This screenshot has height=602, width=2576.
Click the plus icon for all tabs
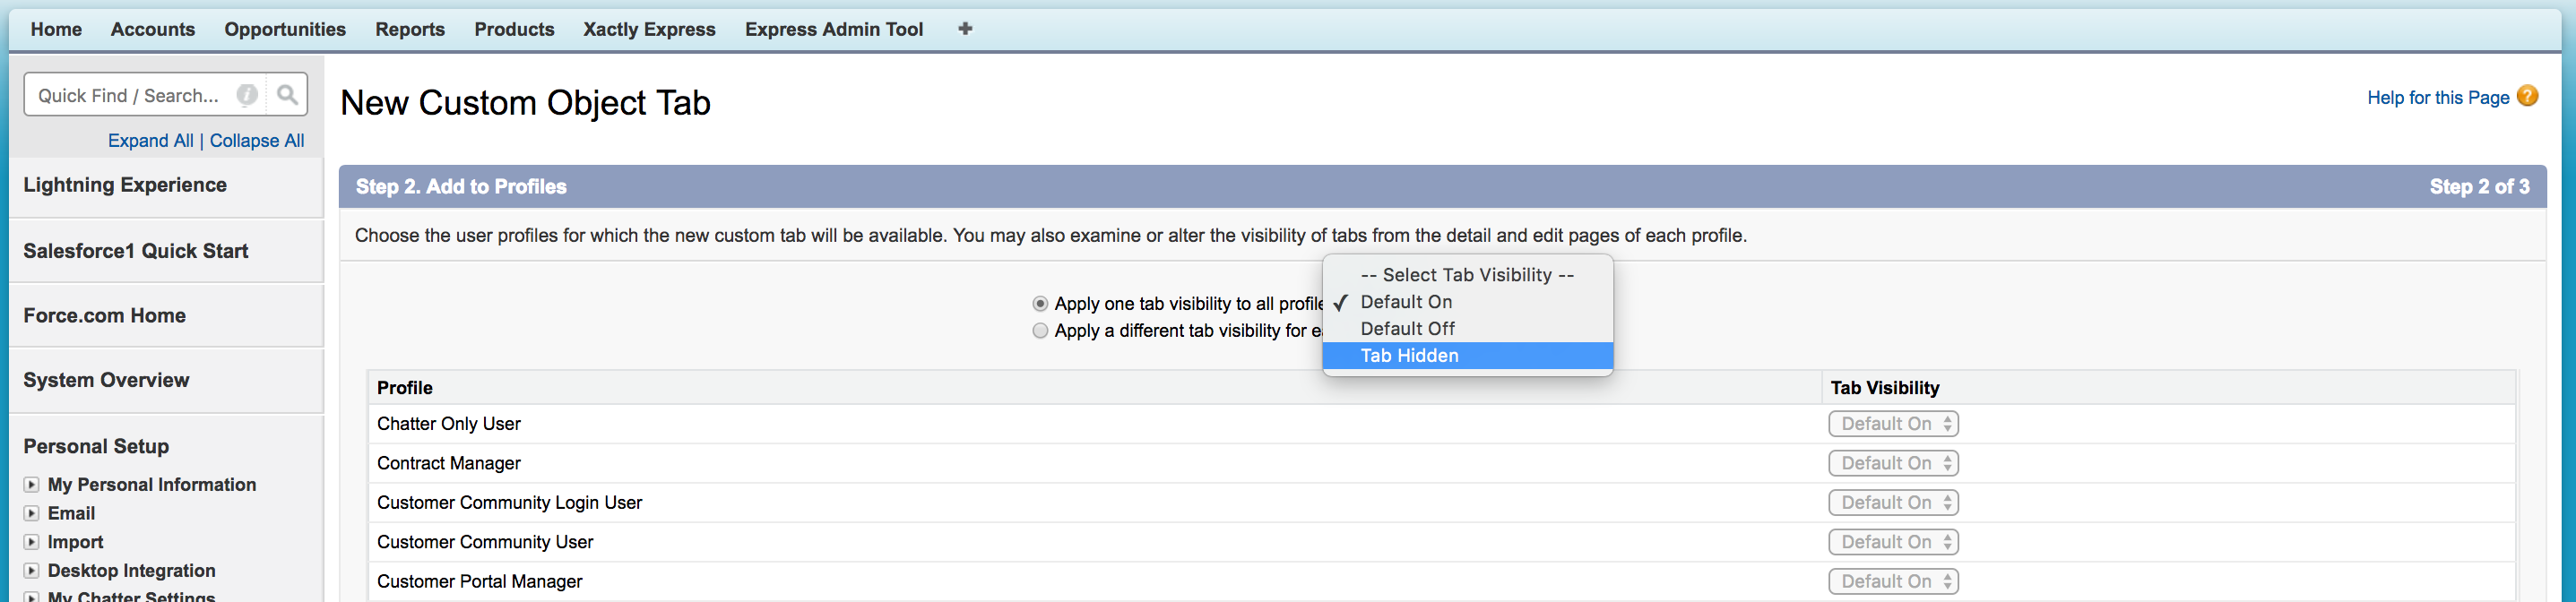tap(965, 29)
